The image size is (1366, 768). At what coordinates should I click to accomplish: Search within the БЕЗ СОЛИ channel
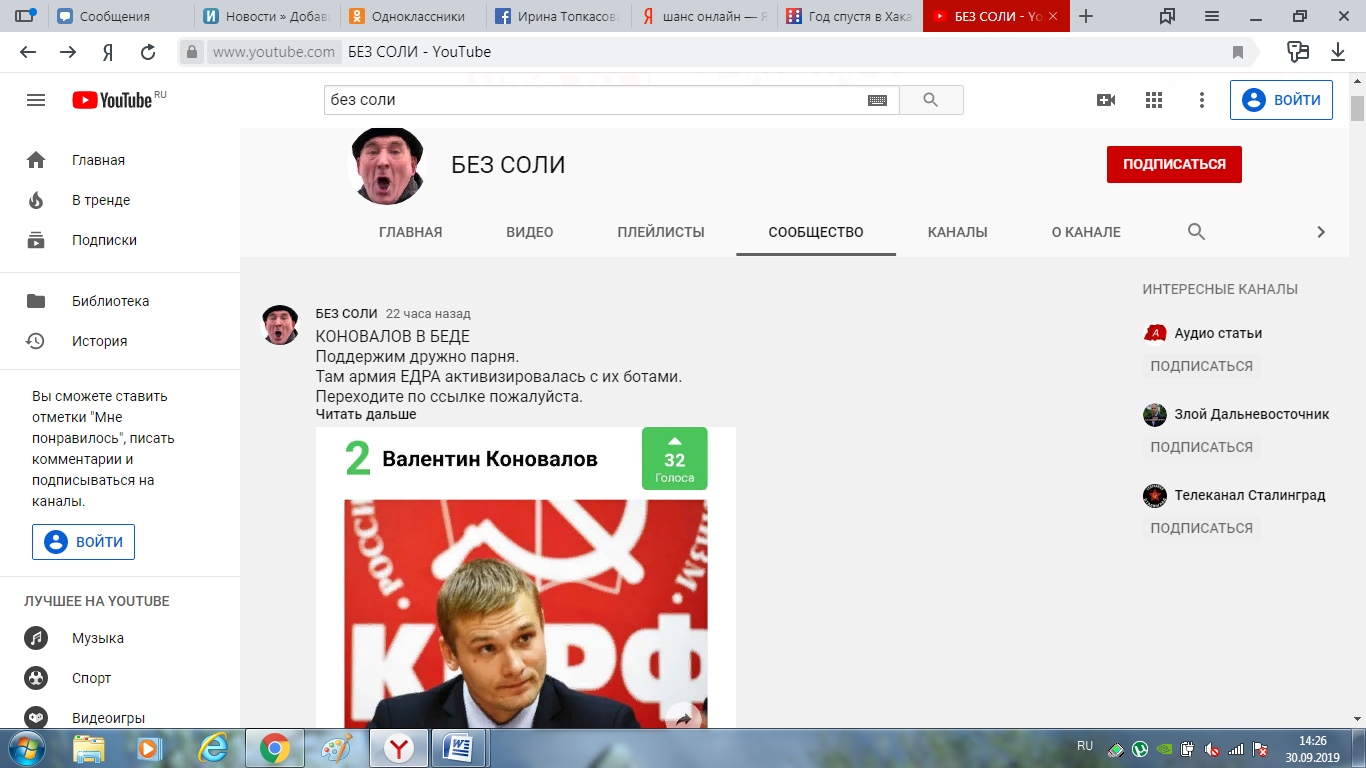1196,232
